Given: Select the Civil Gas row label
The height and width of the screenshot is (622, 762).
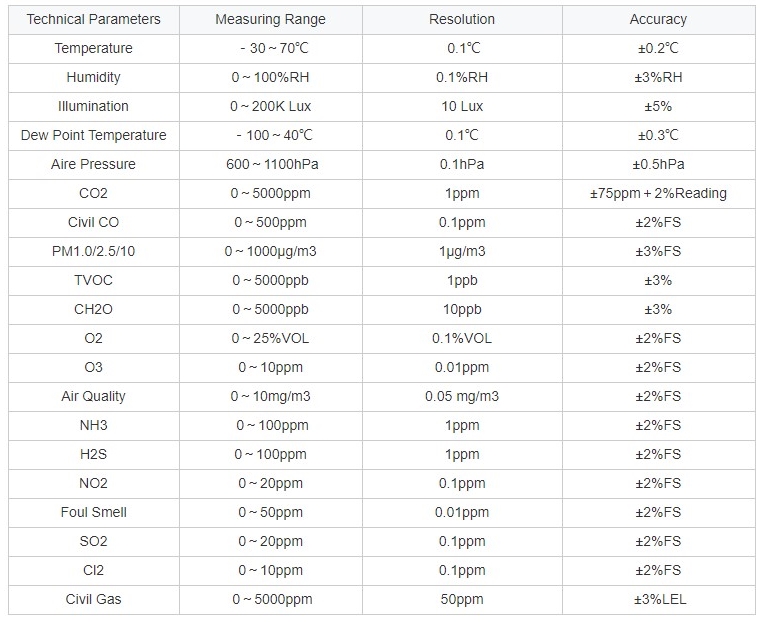Looking at the screenshot, I should pyautogui.click(x=93, y=599).
